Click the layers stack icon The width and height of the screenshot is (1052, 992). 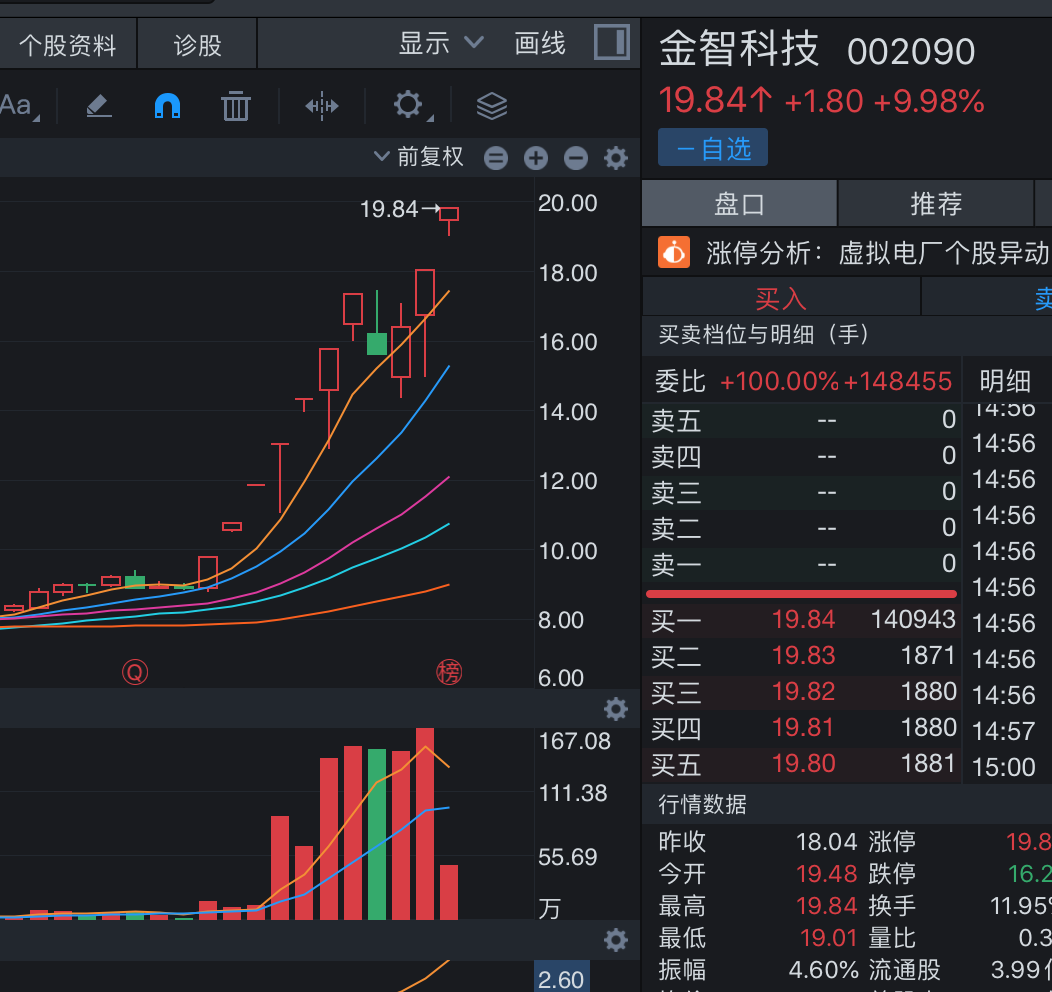(x=491, y=105)
